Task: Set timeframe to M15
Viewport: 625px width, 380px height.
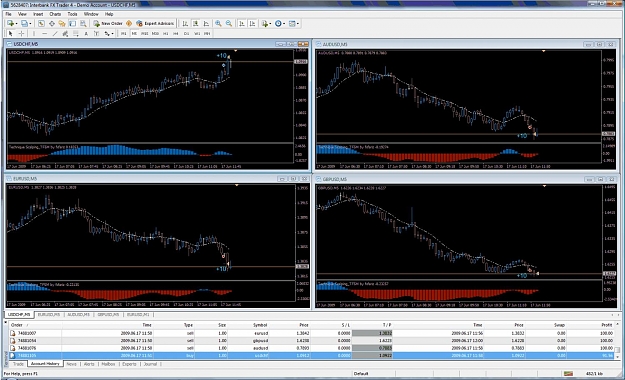Action: (x=144, y=33)
